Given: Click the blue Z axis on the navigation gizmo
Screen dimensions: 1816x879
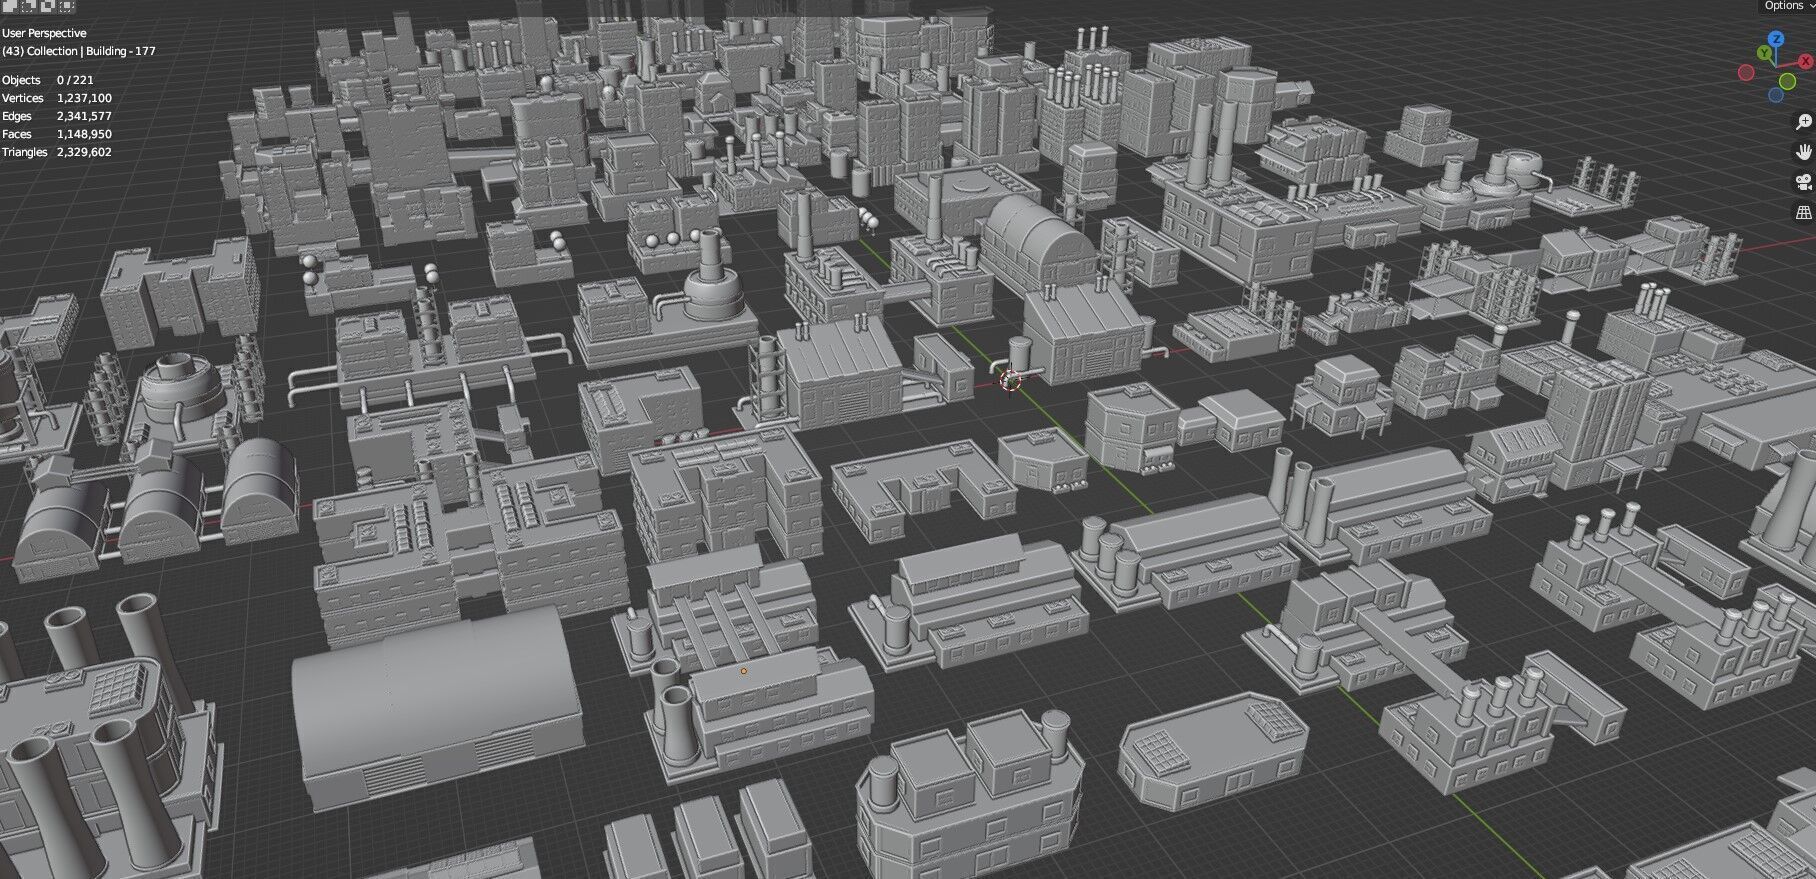Looking at the screenshot, I should [1776, 39].
